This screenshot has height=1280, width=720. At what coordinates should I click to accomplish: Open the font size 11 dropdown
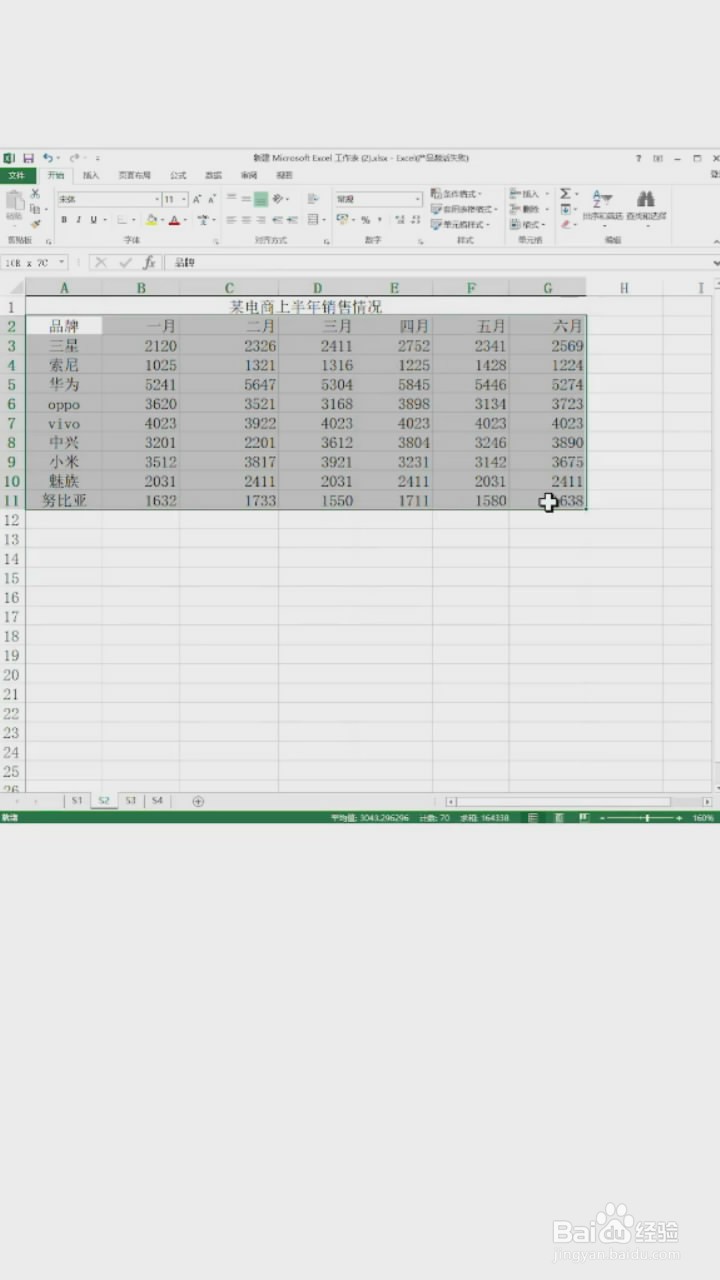[x=184, y=199]
